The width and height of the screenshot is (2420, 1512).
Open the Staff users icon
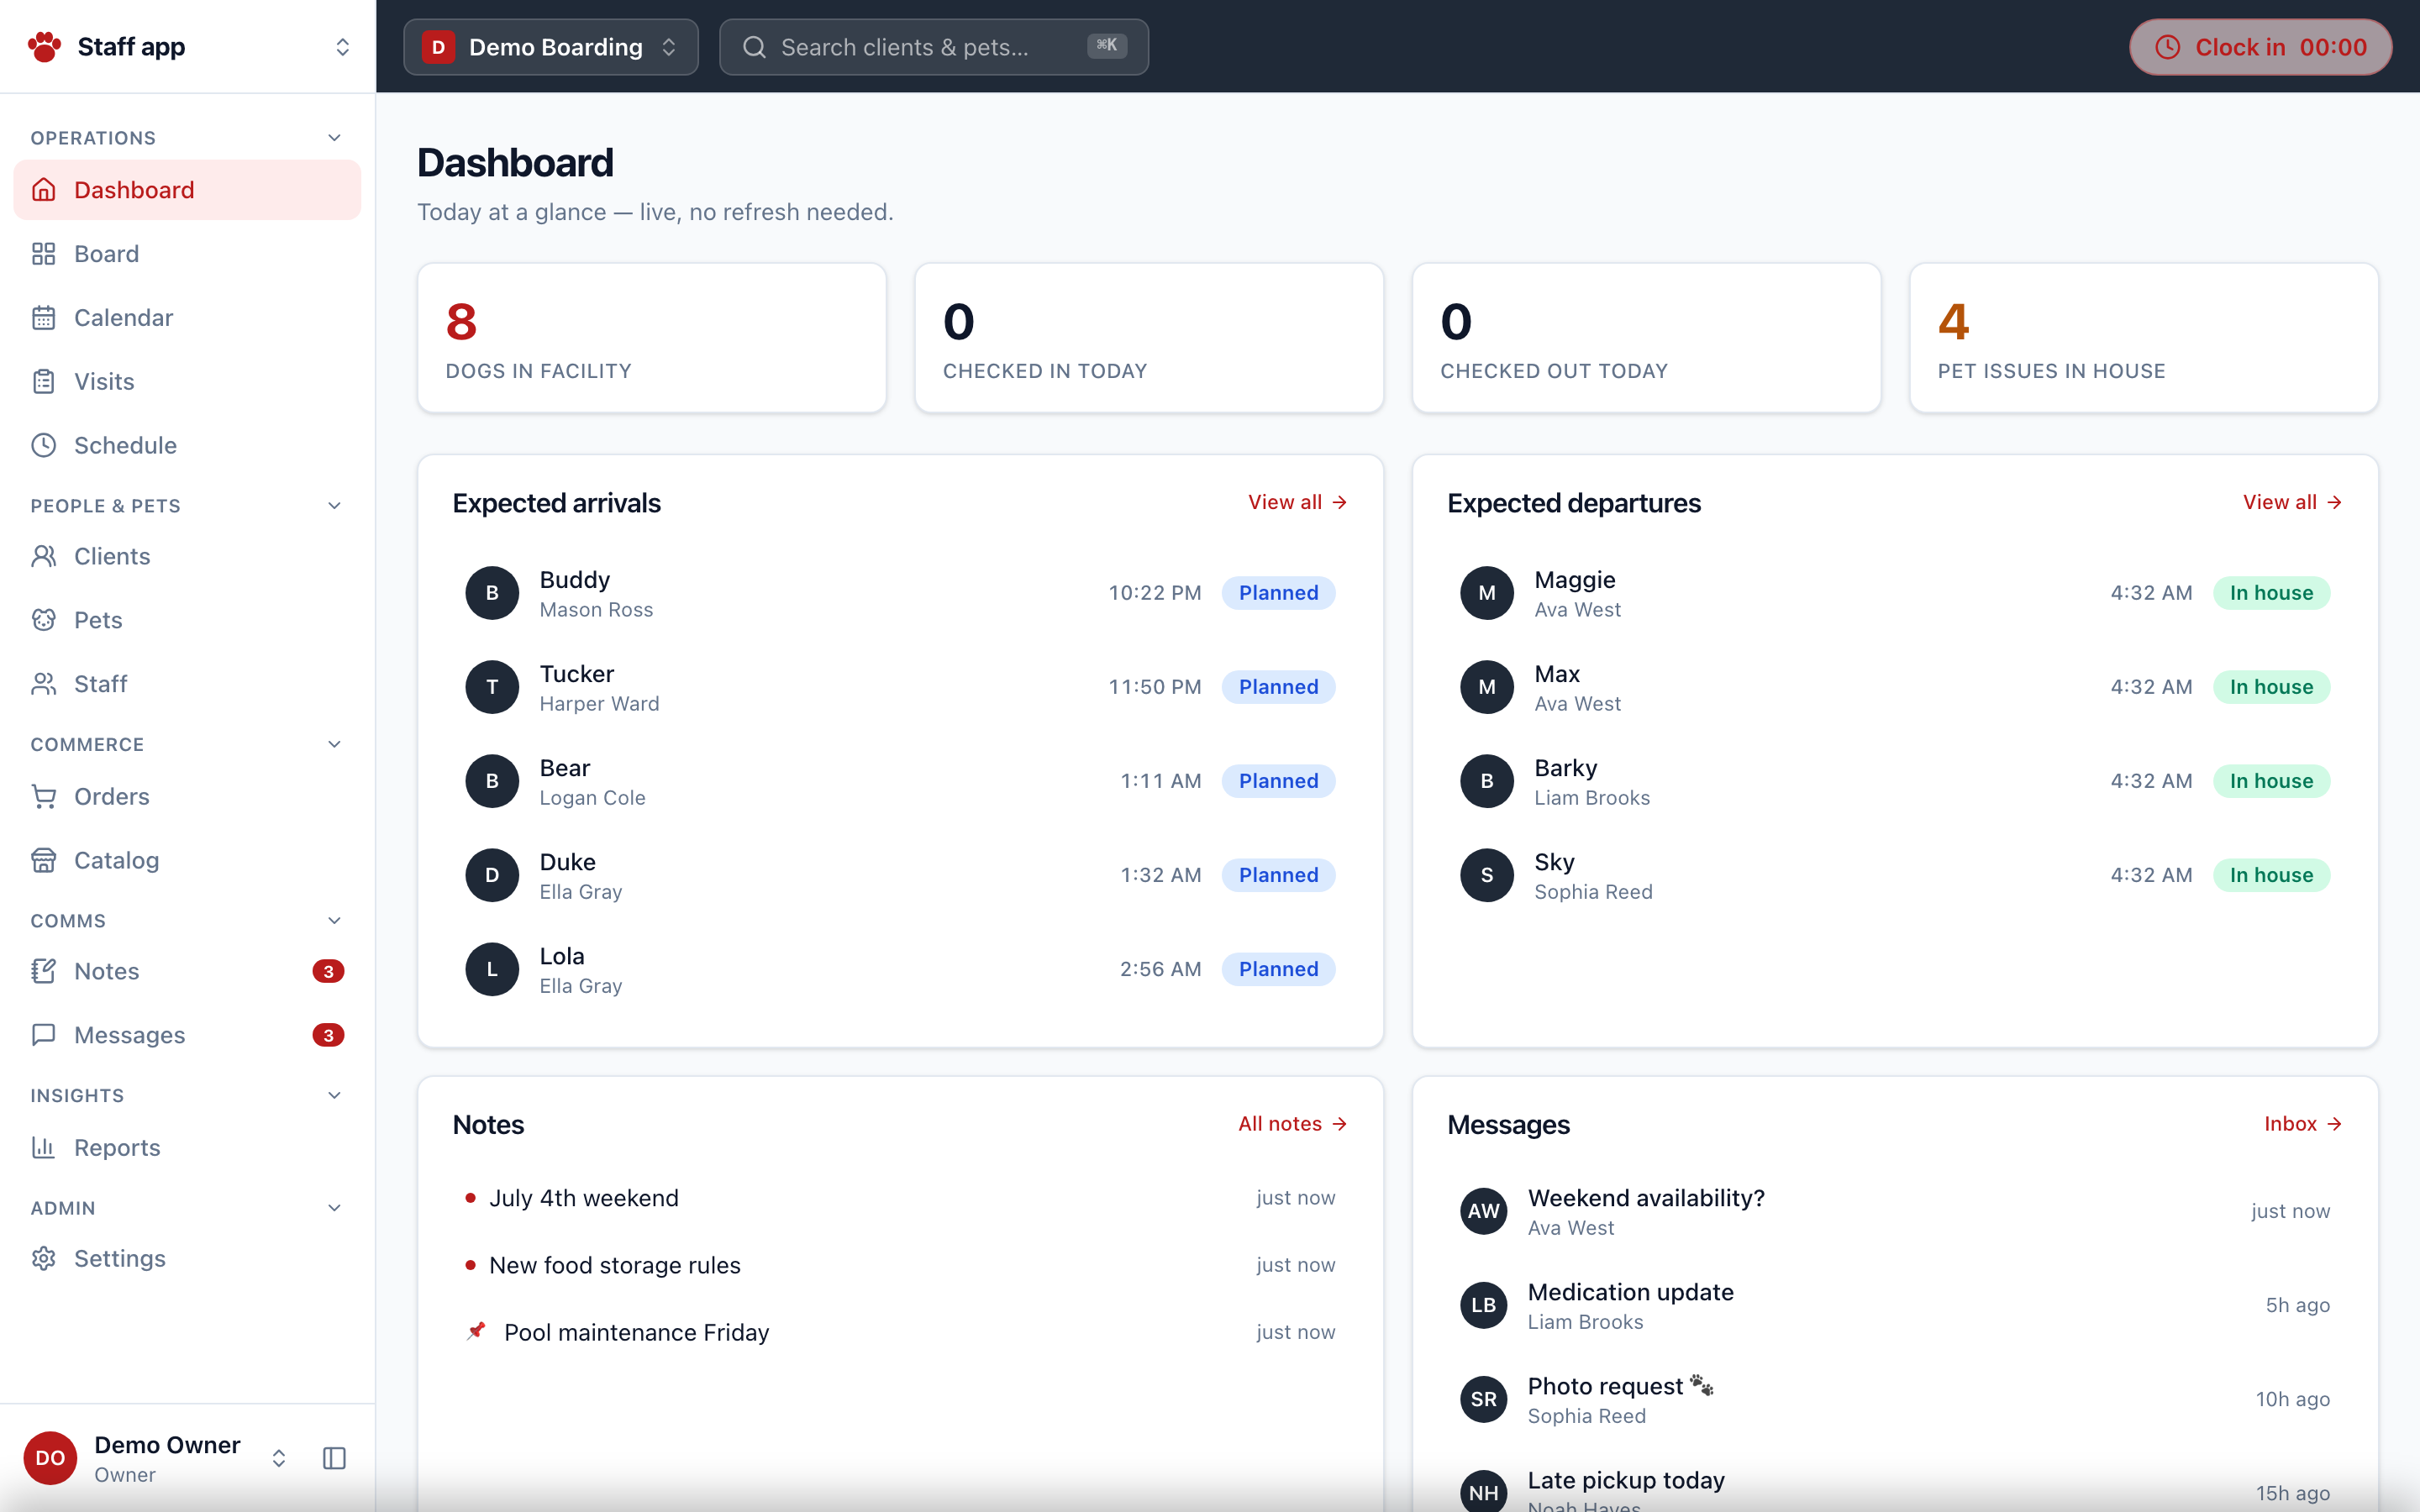[x=44, y=685]
